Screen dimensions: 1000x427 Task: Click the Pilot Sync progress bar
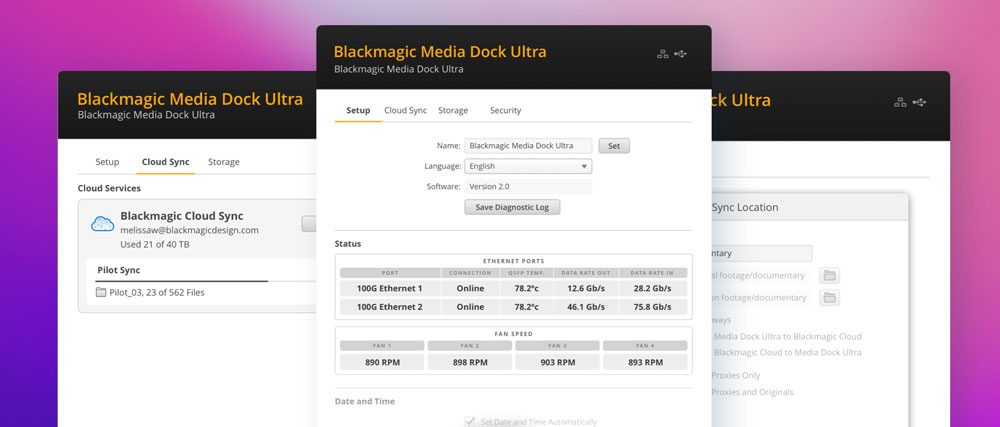coord(206,280)
